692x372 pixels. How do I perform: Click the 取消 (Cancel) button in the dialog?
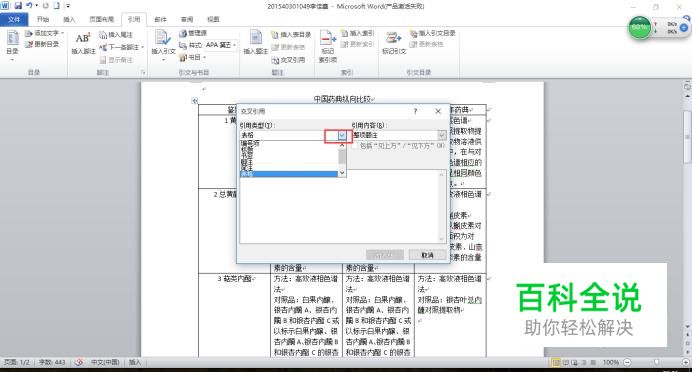(x=427, y=255)
